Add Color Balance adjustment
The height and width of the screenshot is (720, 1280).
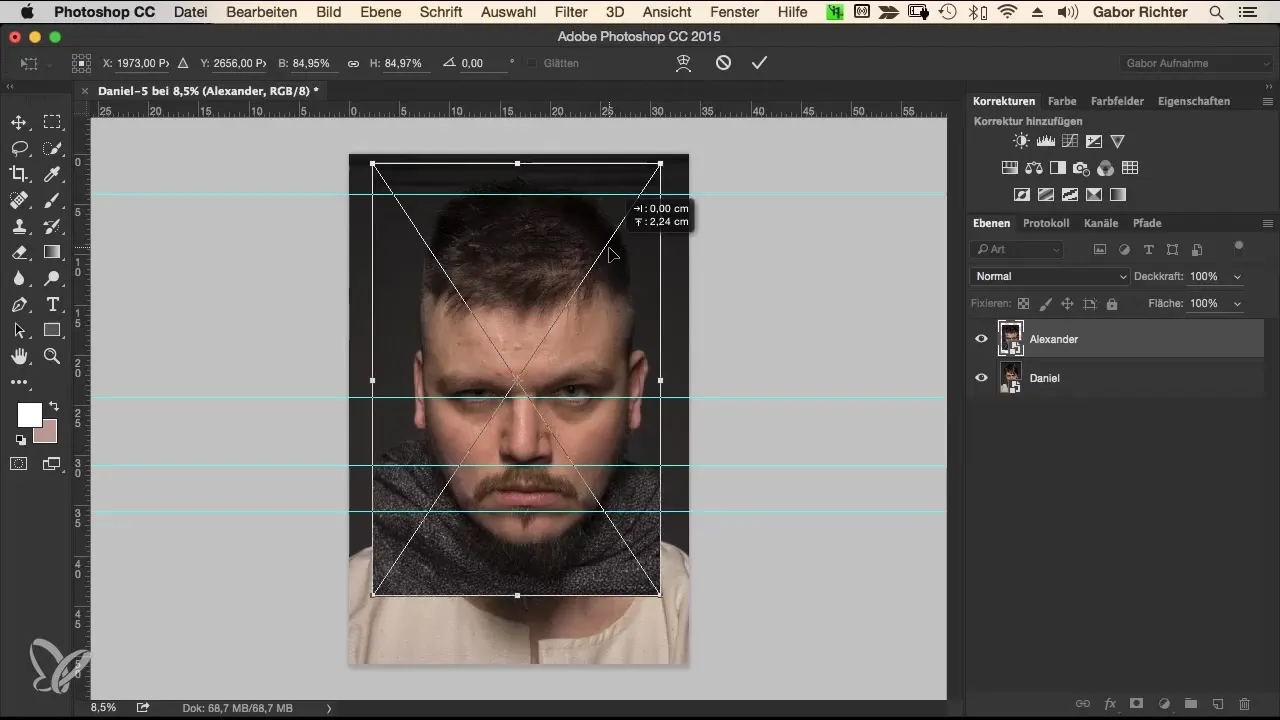click(x=1034, y=168)
